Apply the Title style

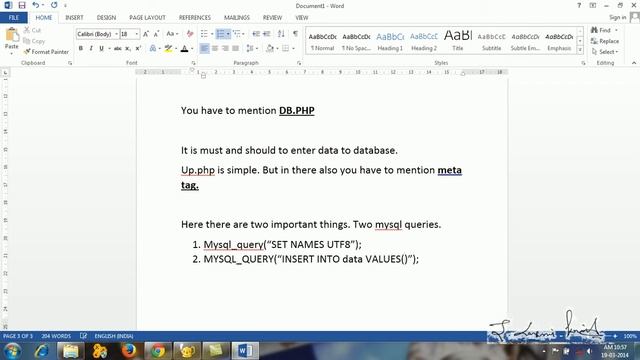458,41
